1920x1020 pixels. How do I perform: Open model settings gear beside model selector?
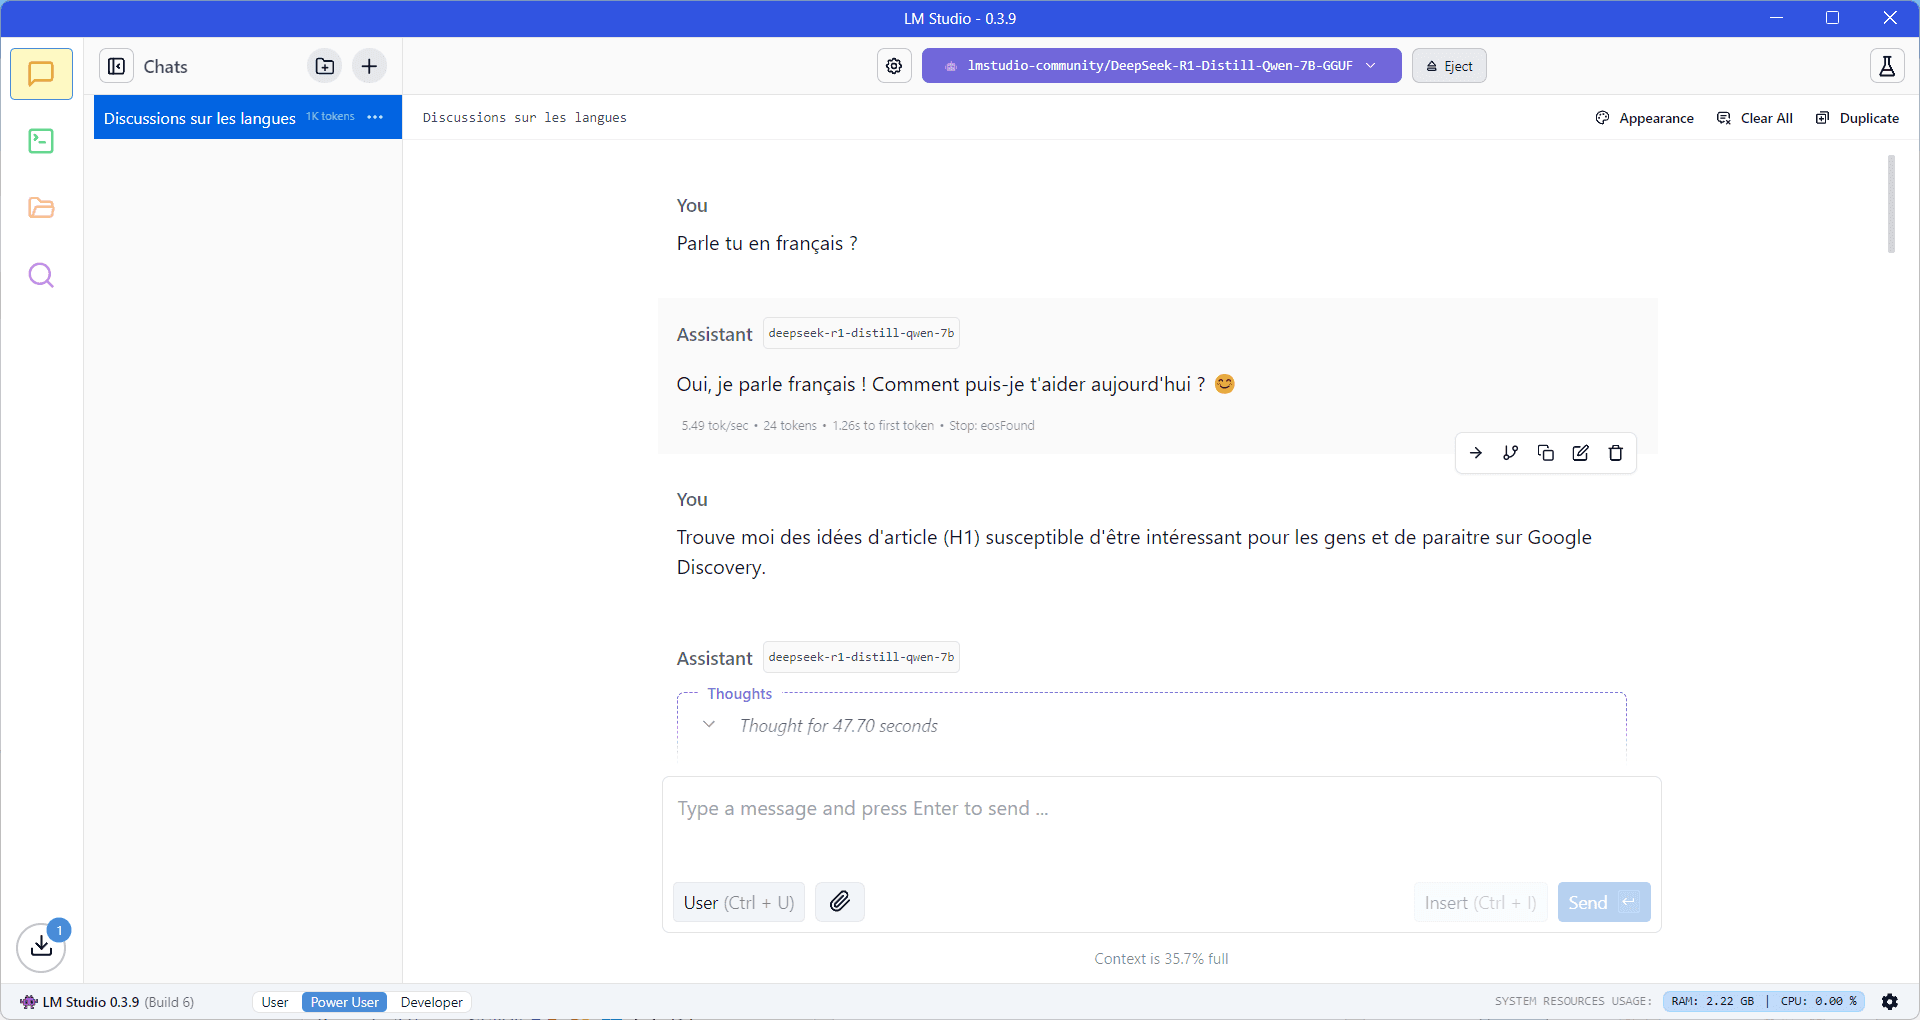(894, 66)
